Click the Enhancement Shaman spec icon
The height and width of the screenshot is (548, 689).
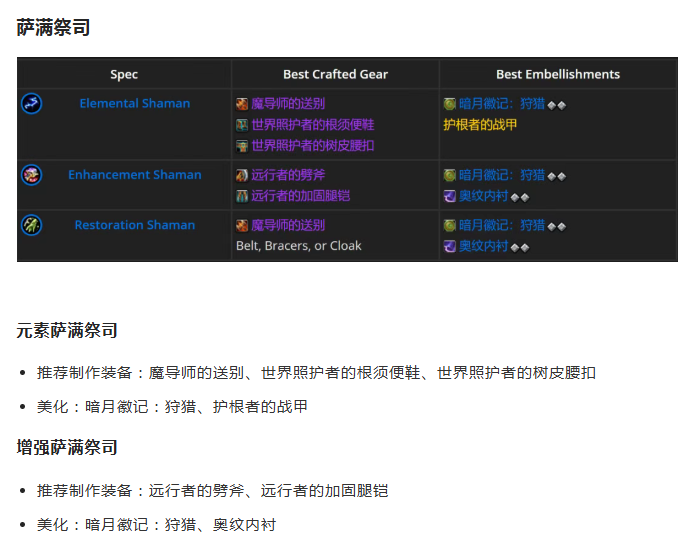tap(31, 175)
